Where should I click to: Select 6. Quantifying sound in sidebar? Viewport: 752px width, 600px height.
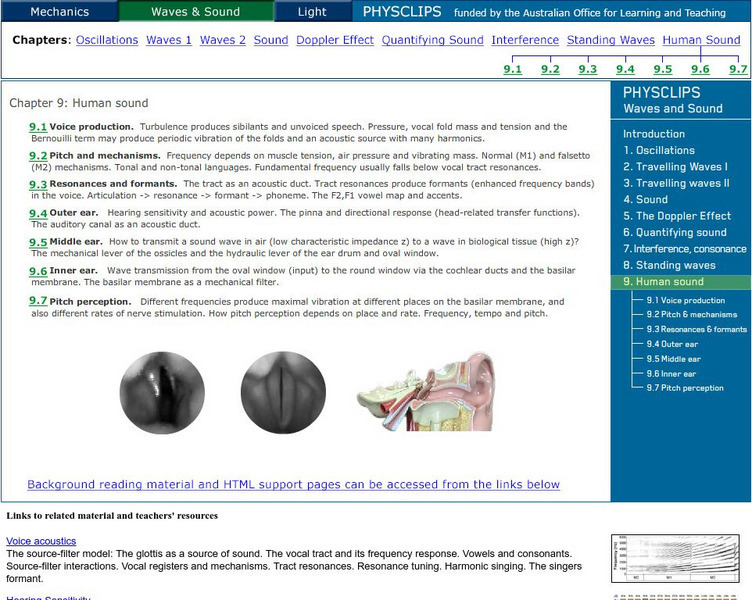point(675,232)
